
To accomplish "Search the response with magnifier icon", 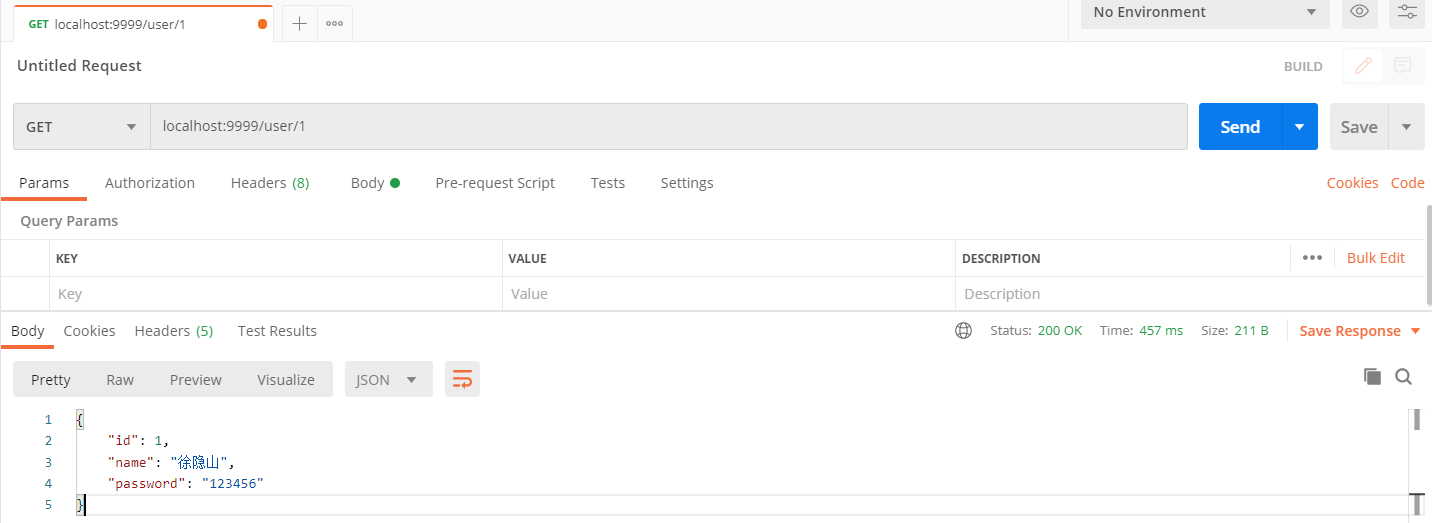I will pyautogui.click(x=1403, y=377).
